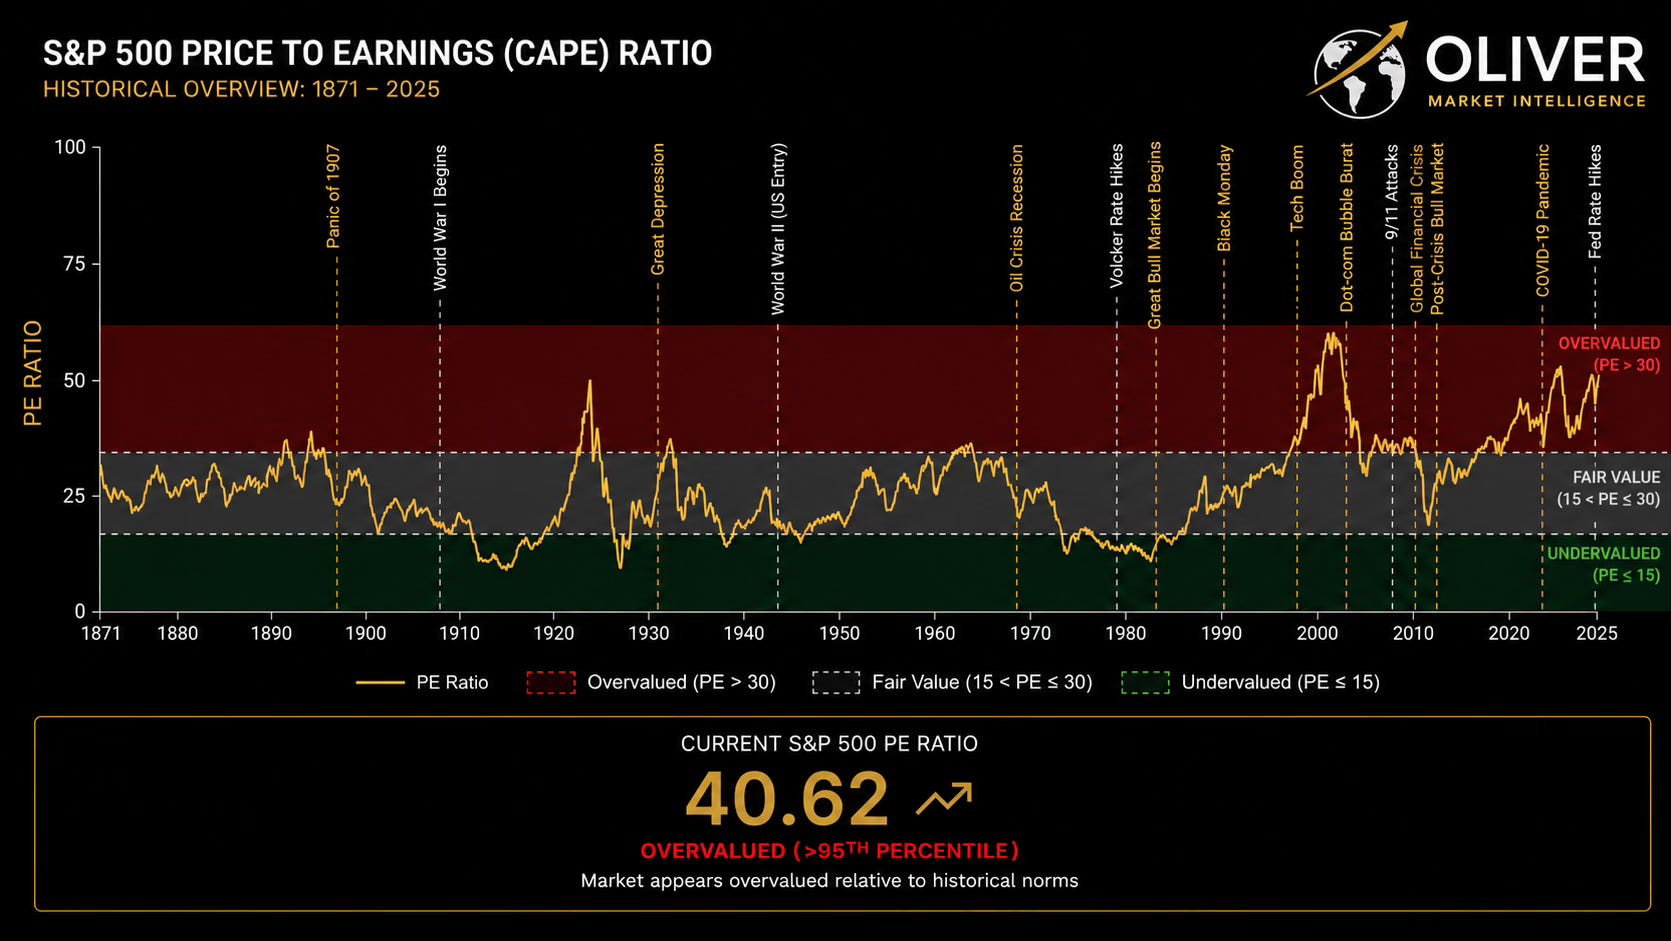Click the 1871 year label on x-axis

tap(100, 633)
